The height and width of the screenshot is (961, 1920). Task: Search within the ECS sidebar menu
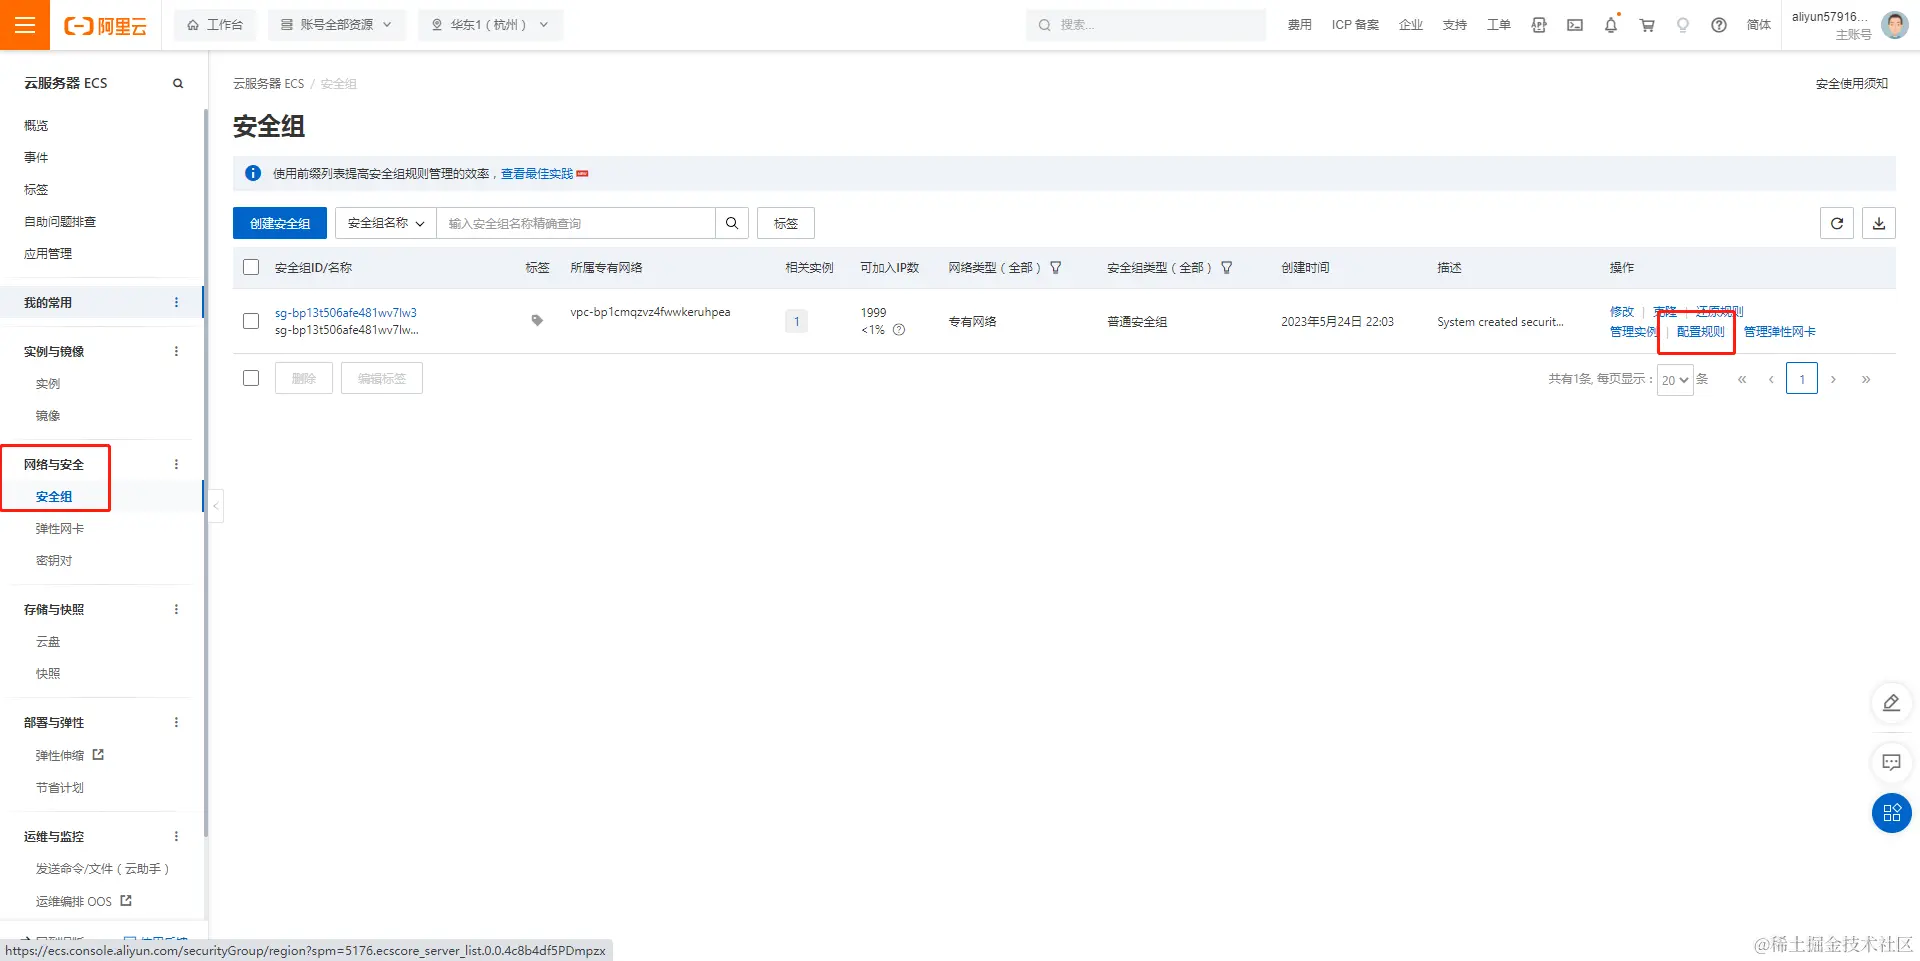click(x=178, y=83)
